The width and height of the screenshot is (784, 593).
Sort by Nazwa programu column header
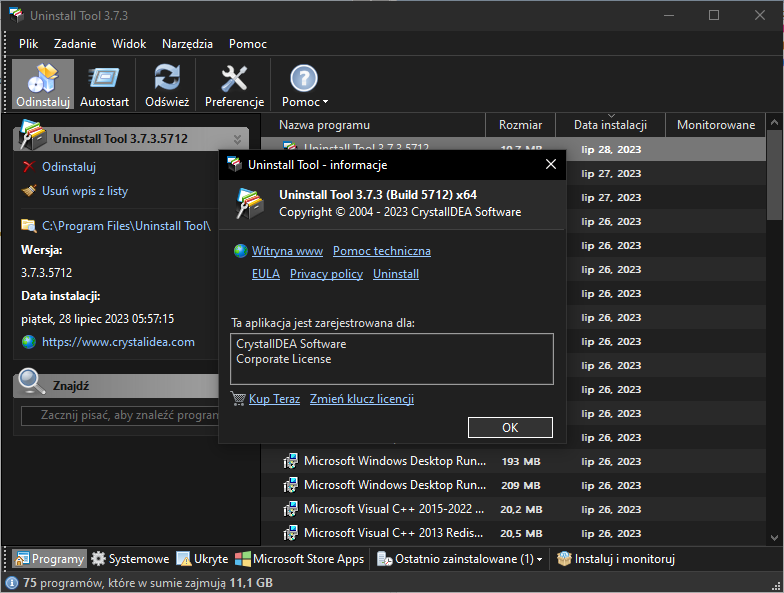coord(373,125)
